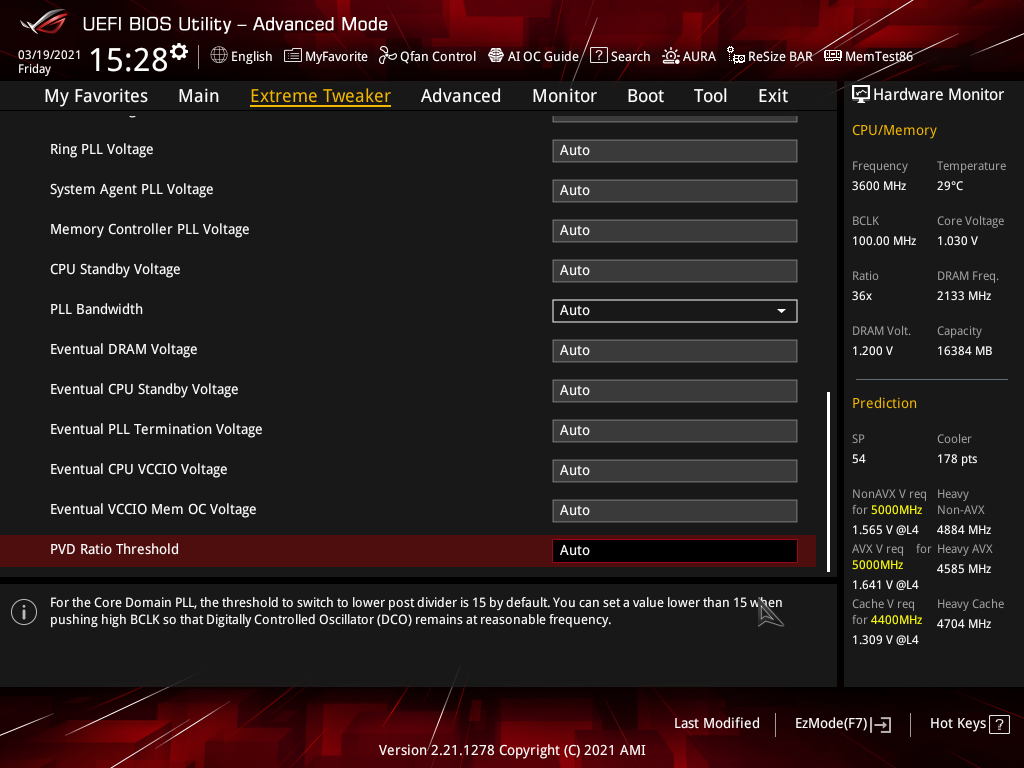Click the Last Modified button
This screenshot has width=1024, height=768.
(x=716, y=724)
